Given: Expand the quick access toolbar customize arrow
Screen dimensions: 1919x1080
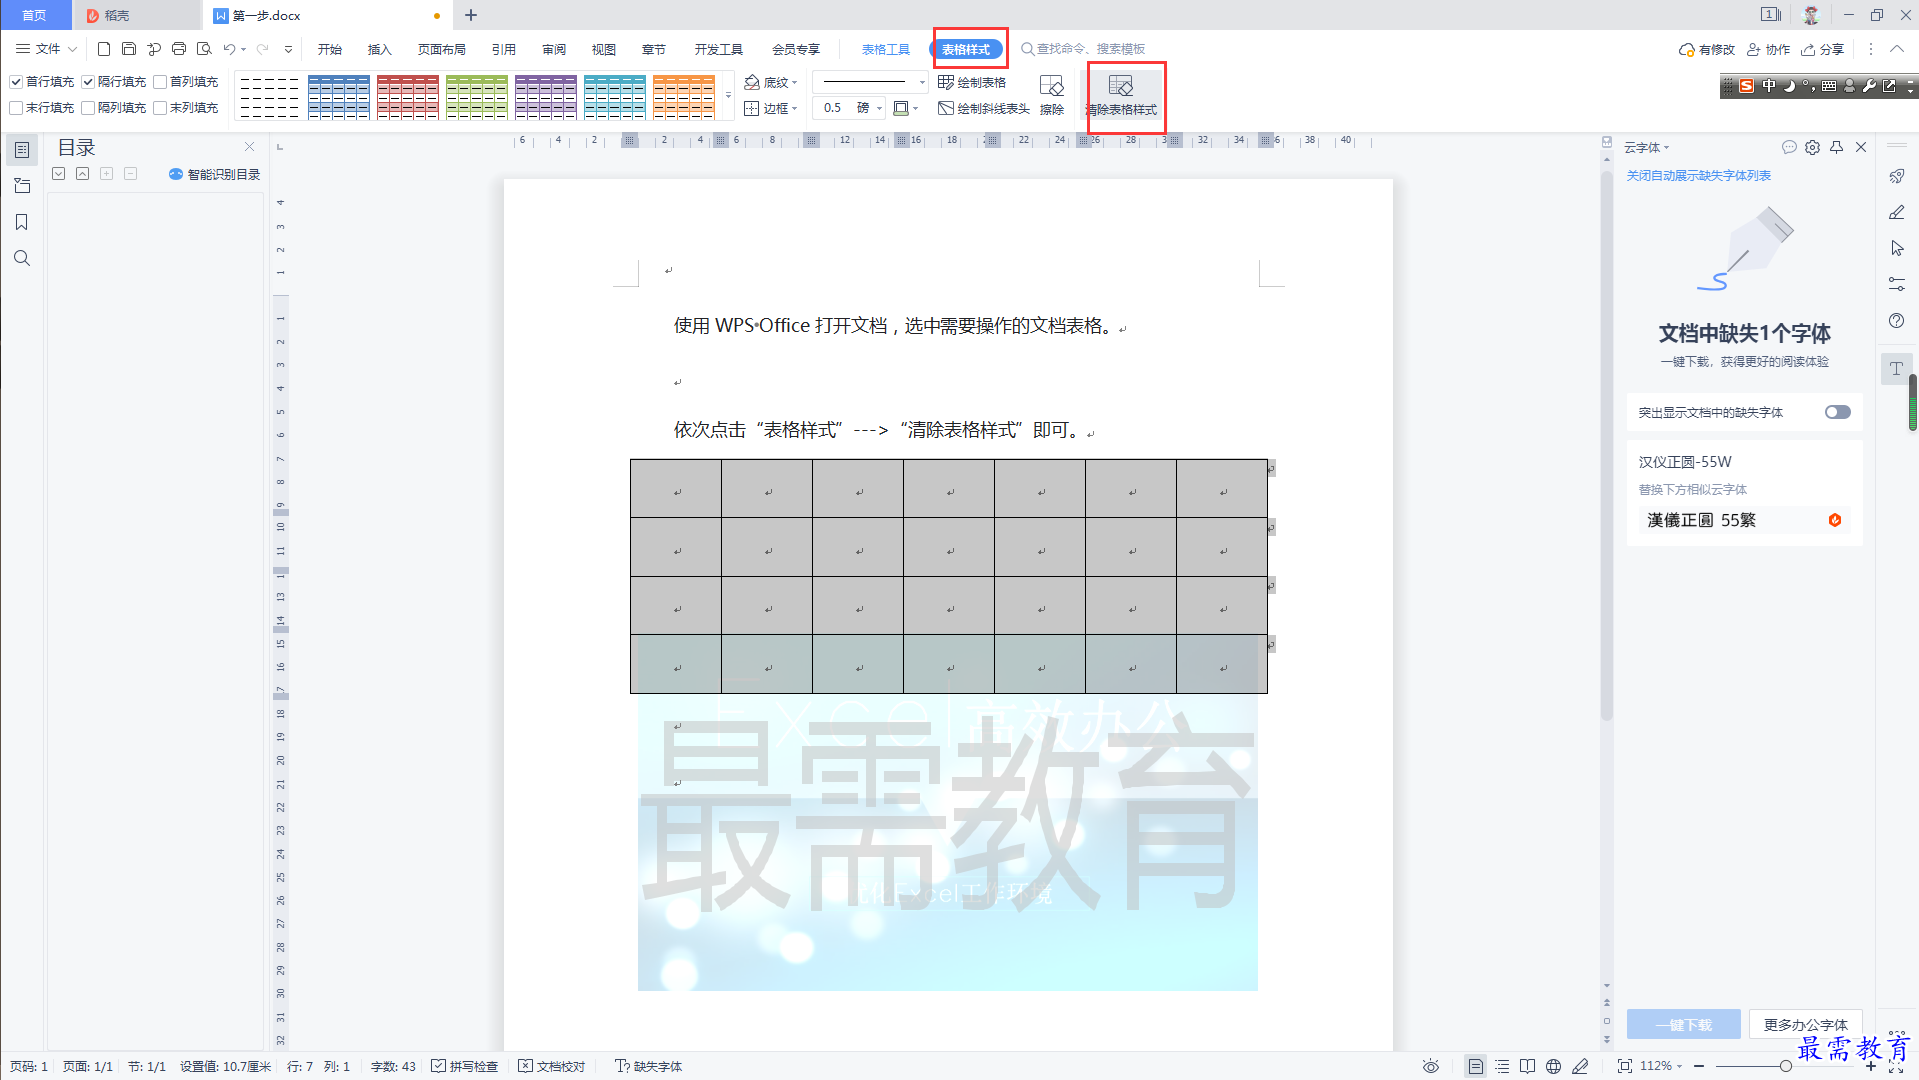Looking at the screenshot, I should [289, 49].
